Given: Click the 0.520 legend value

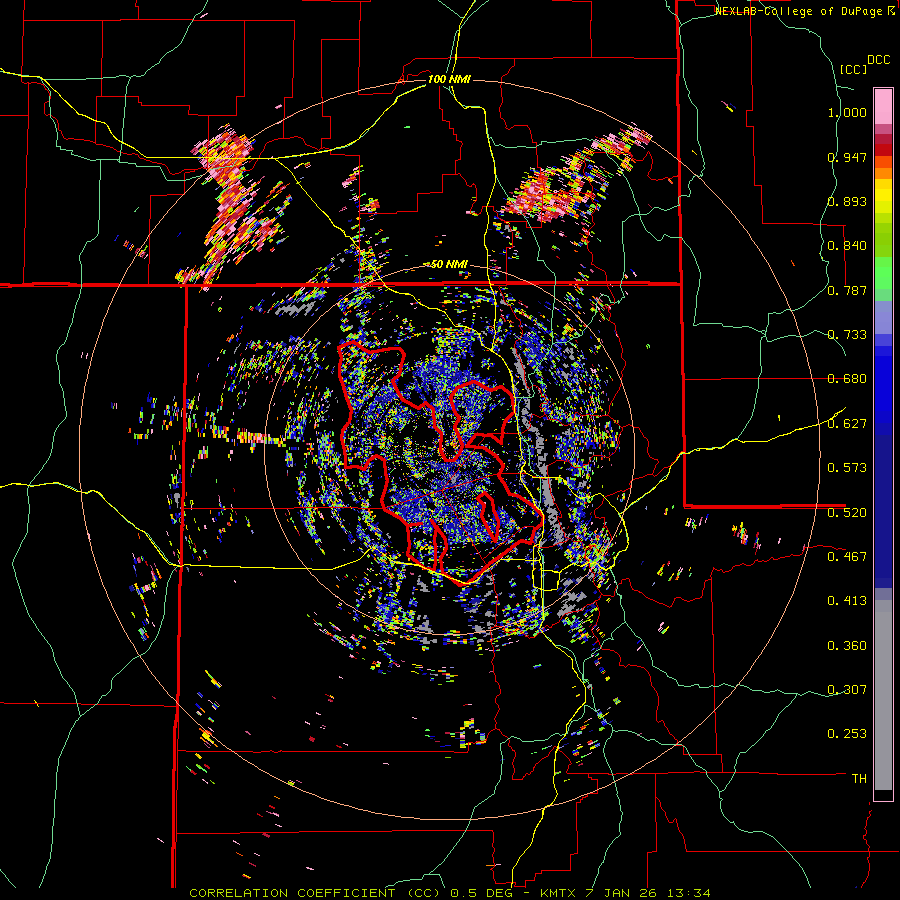Looking at the screenshot, I should tap(847, 512).
